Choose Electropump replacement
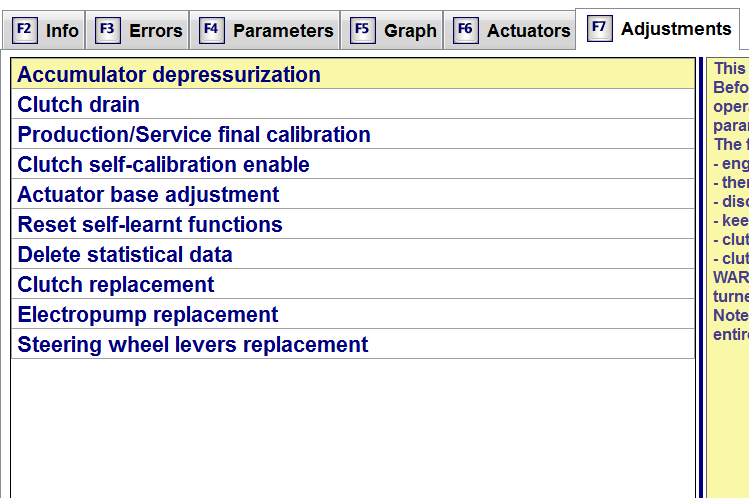 tap(353, 315)
